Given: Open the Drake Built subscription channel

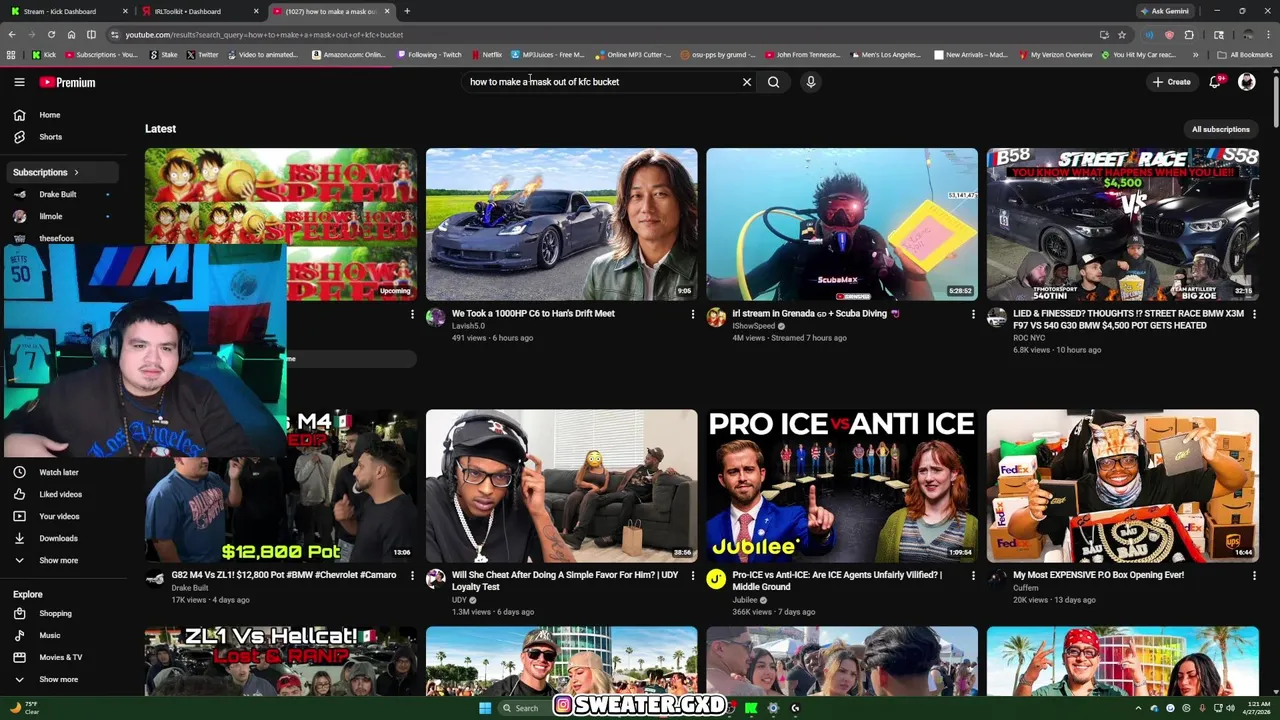Looking at the screenshot, I should click(60, 194).
